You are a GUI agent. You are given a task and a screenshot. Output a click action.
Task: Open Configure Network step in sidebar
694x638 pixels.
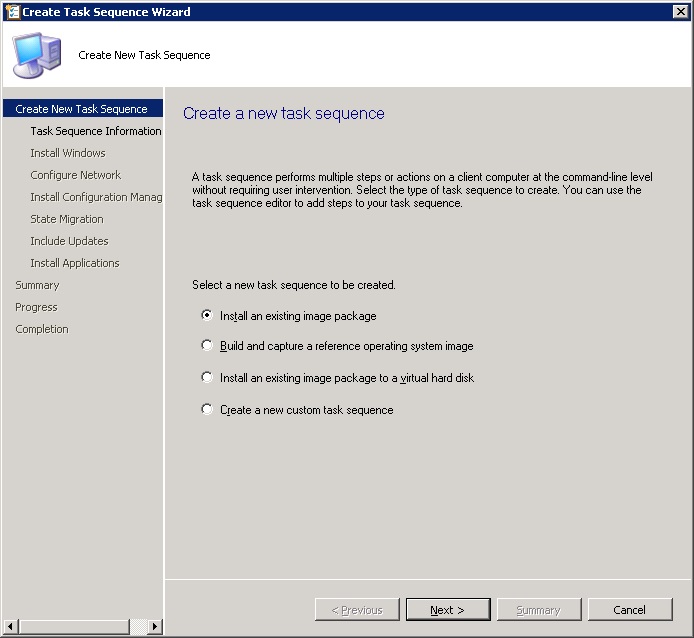[x=75, y=175]
